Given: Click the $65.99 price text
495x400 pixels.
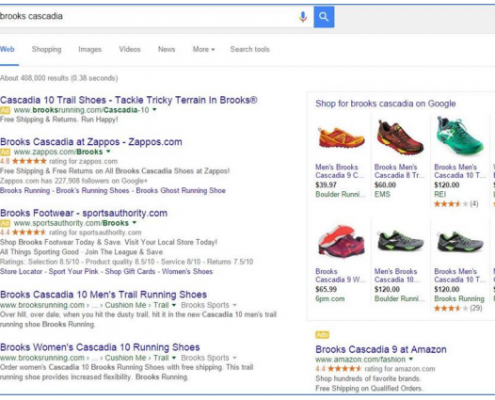Looking at the screenshot, I should coord(326,289).
